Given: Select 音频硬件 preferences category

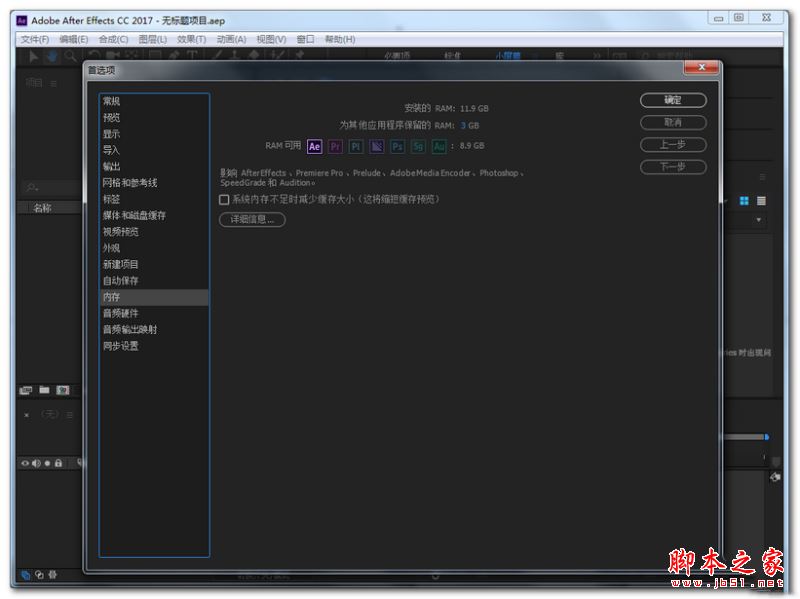Looking at the screenshot, I should tap(154, 313).
